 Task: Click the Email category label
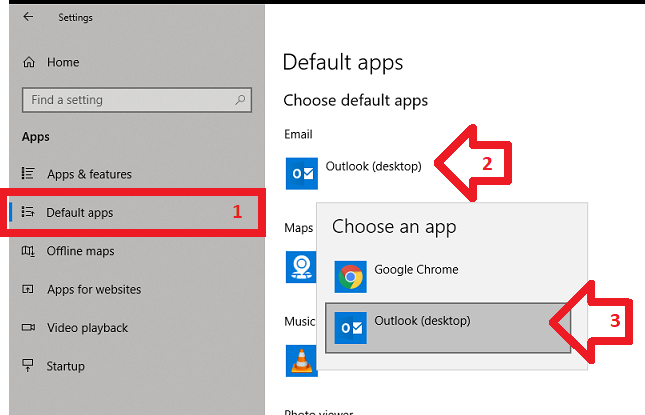(298, 134)
